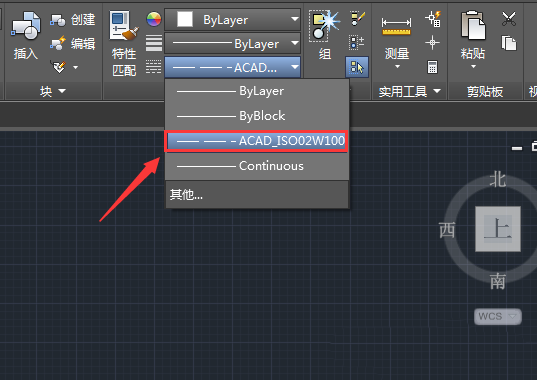Click the Group icon
Viewport: 537px width, 380px height.
pos(324,26)
